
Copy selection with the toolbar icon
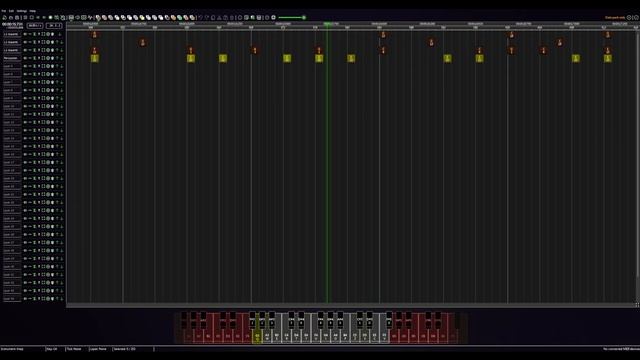coord(213,18)
